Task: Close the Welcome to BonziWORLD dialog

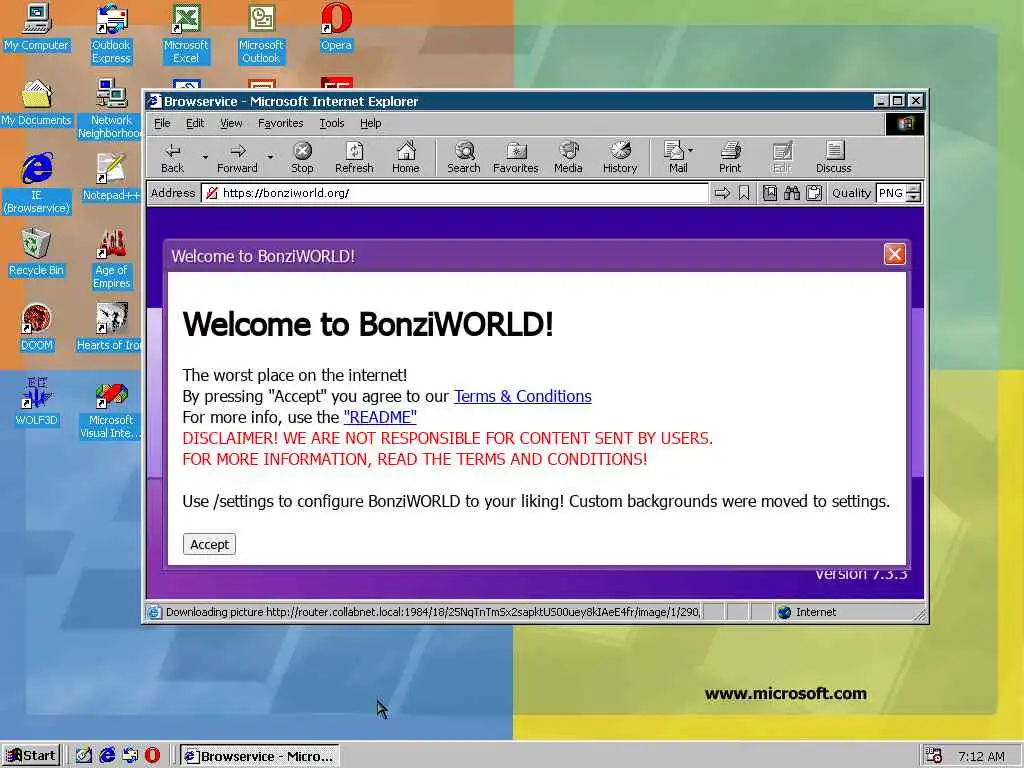Action: (894, 254)
